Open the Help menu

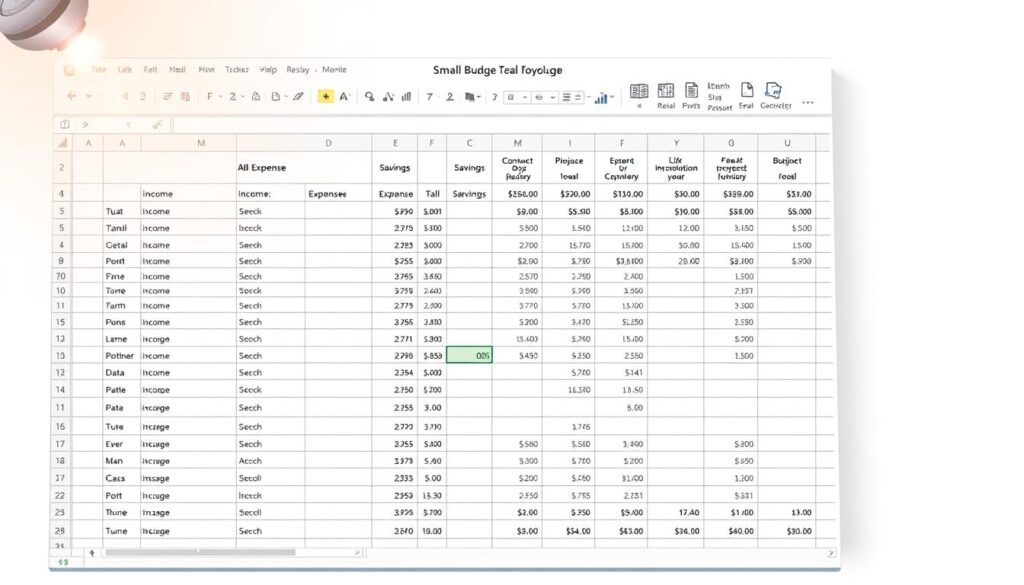tap(266, 69)
